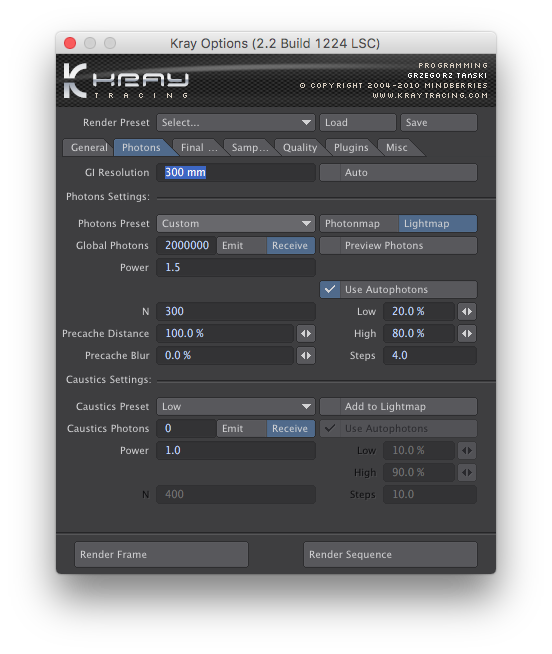Image resolution: width=552 pixels, height=654 pixels.
Task: Click the Global Photons value field
Action: pyautogui.click(x=187, y=245)
